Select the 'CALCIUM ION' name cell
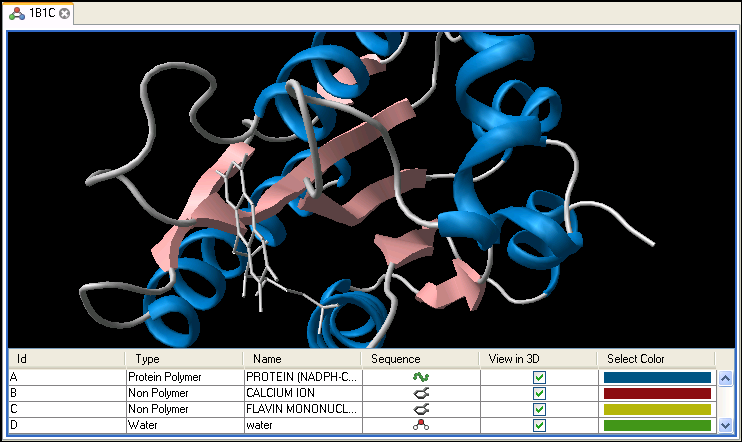This screenshot has width=742, height=442. pyautogui.click(x=303, y=393)
